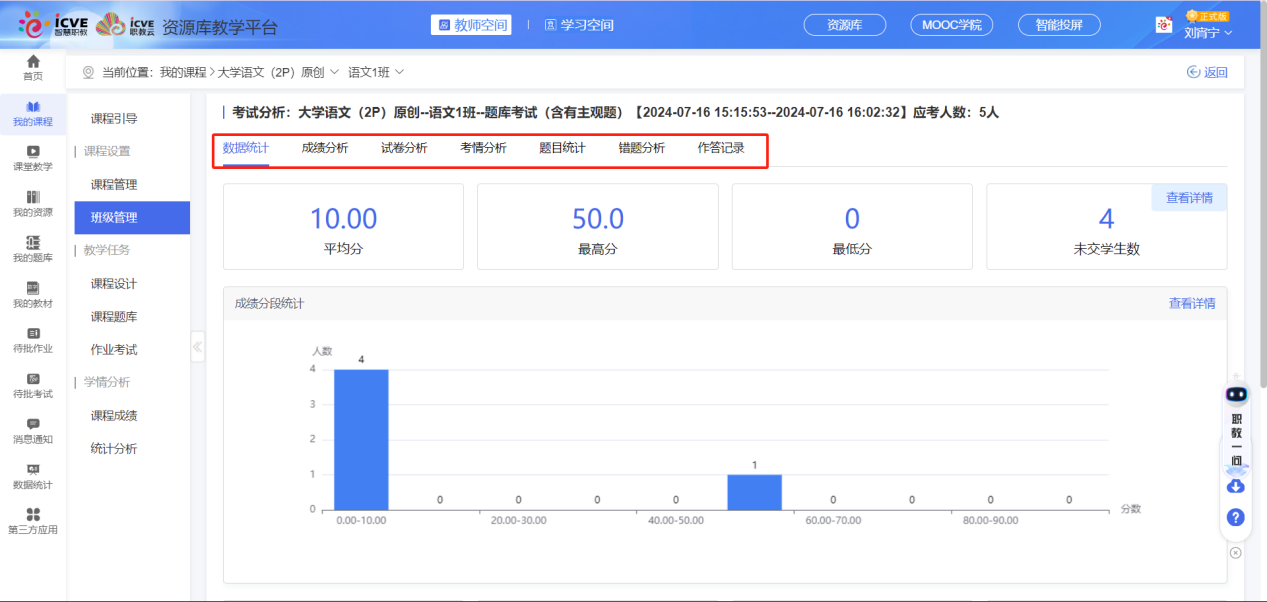1267x602 pixels.
Task: Click the 资源库 button in header
Action: [845, 25]
